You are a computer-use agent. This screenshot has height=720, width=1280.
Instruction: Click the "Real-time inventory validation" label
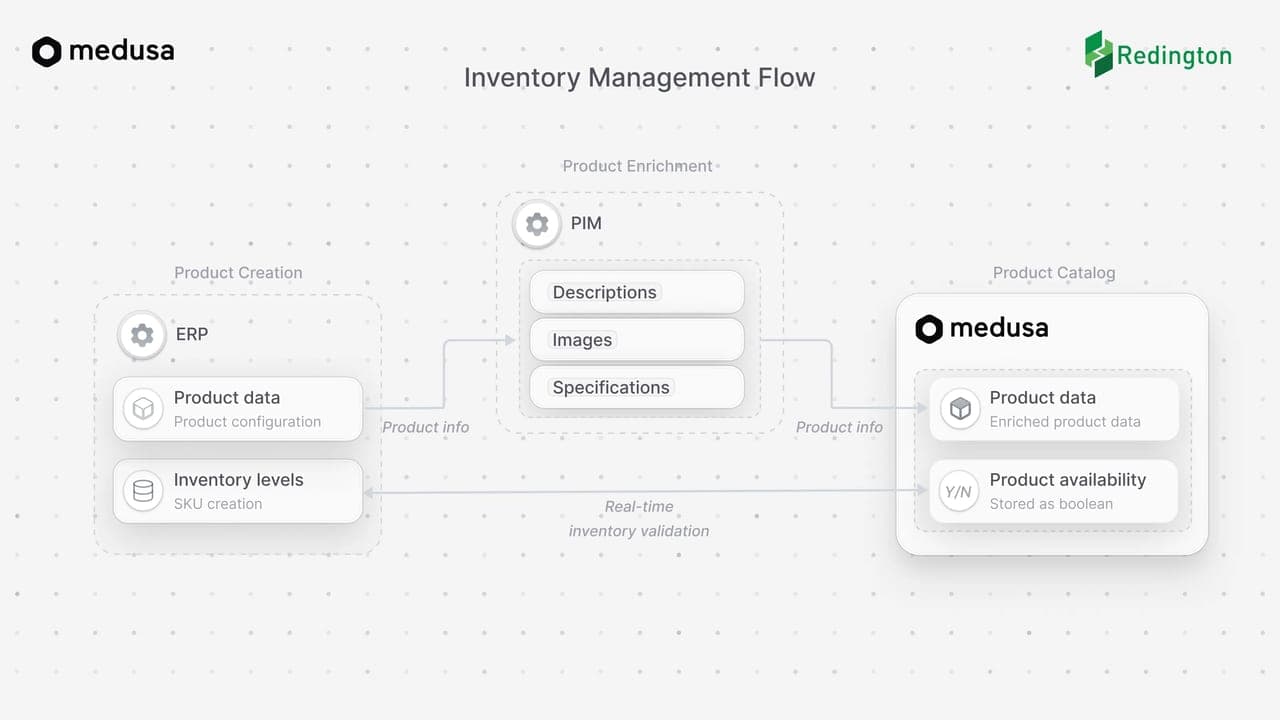click(x=639, y=519)
